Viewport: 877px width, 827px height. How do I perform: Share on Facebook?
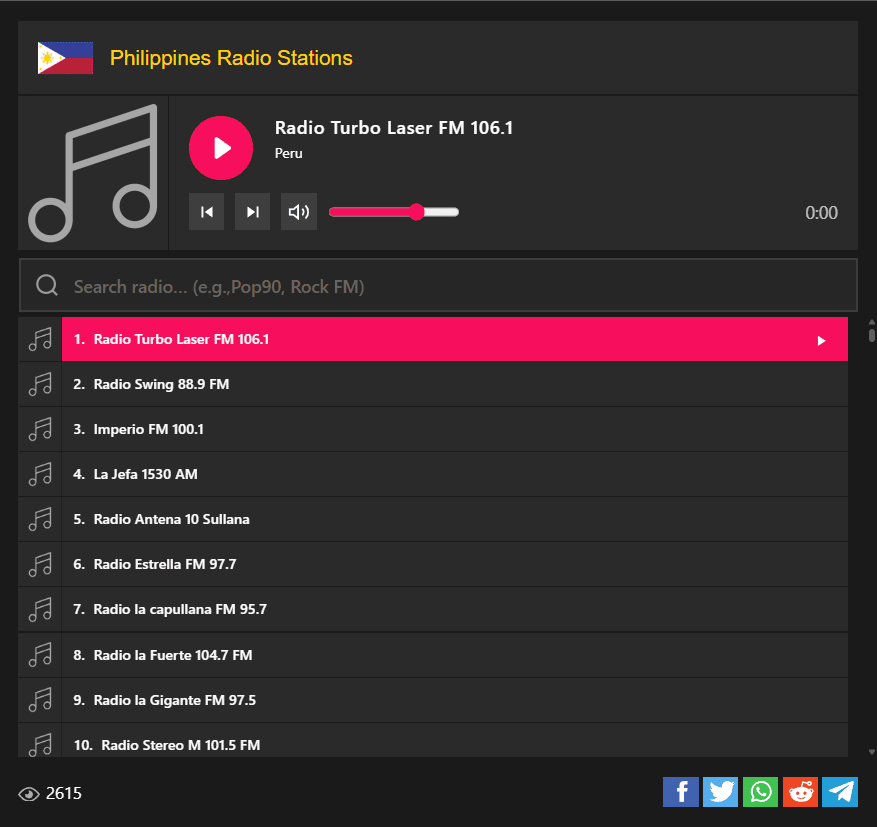click(x=681, y=792)
